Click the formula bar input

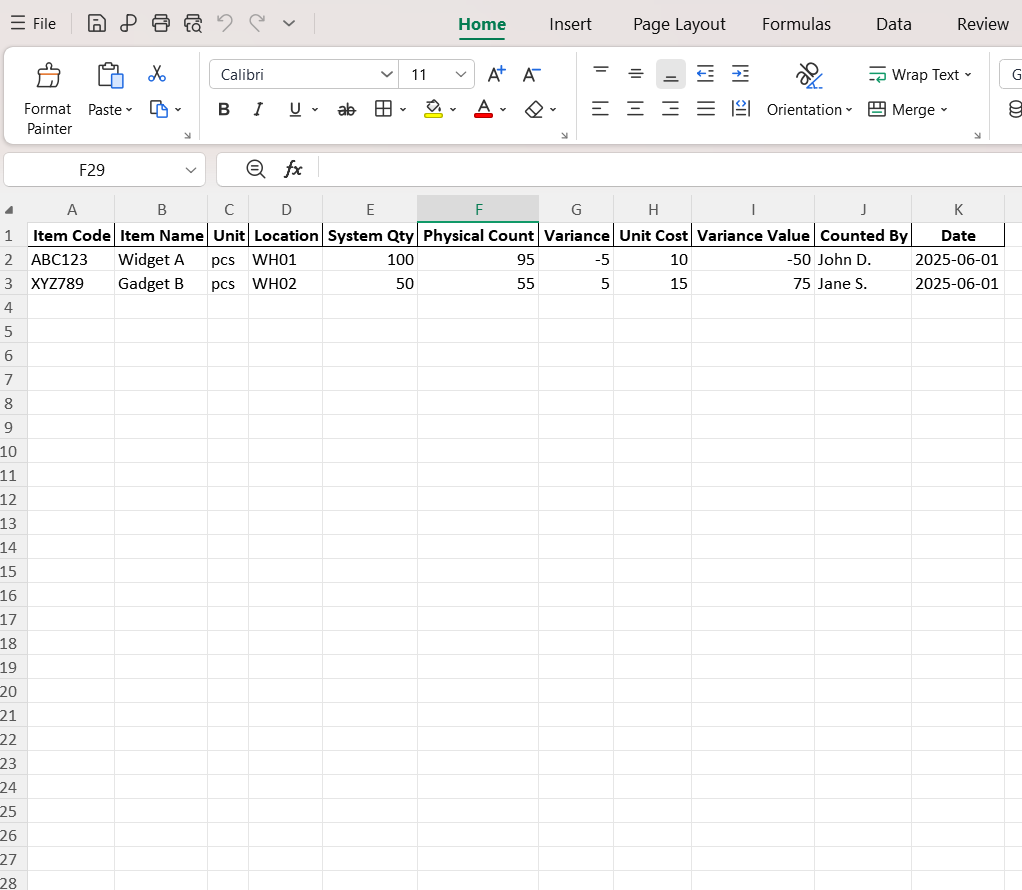[670, 170]
